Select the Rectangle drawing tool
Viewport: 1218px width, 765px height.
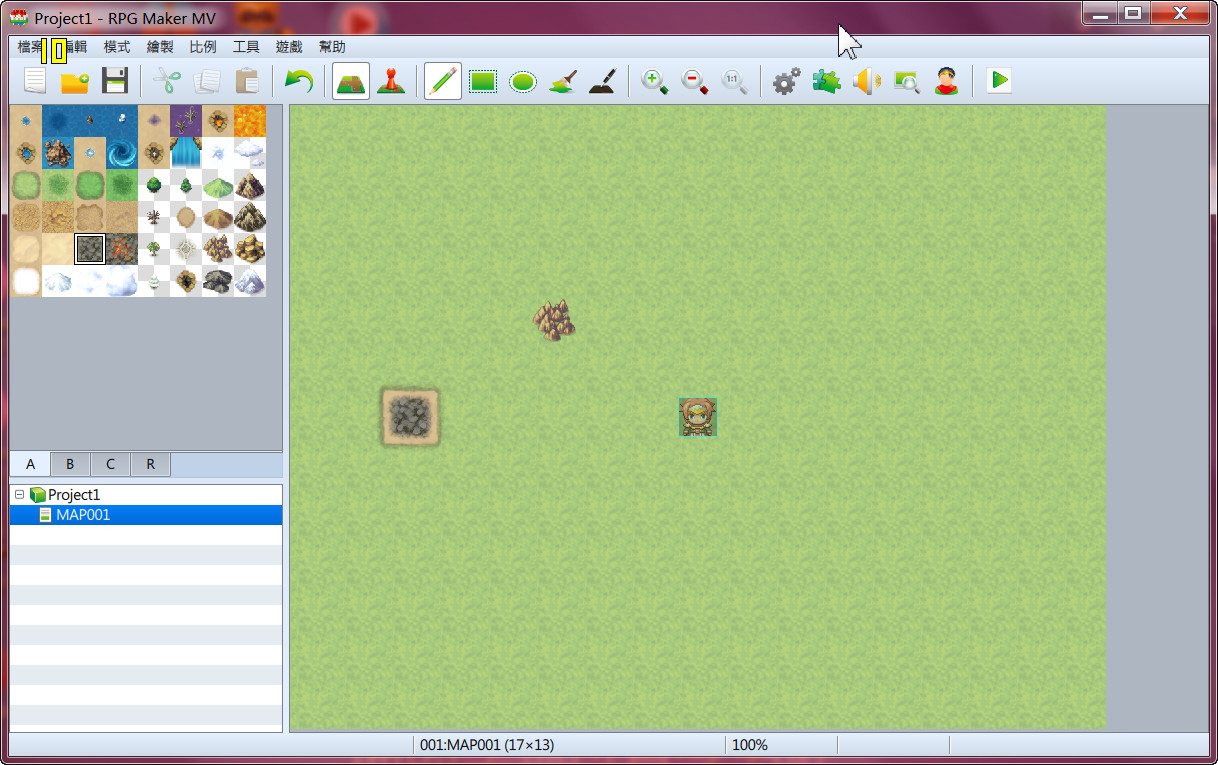pyautogui.click(x=484, y=81)
